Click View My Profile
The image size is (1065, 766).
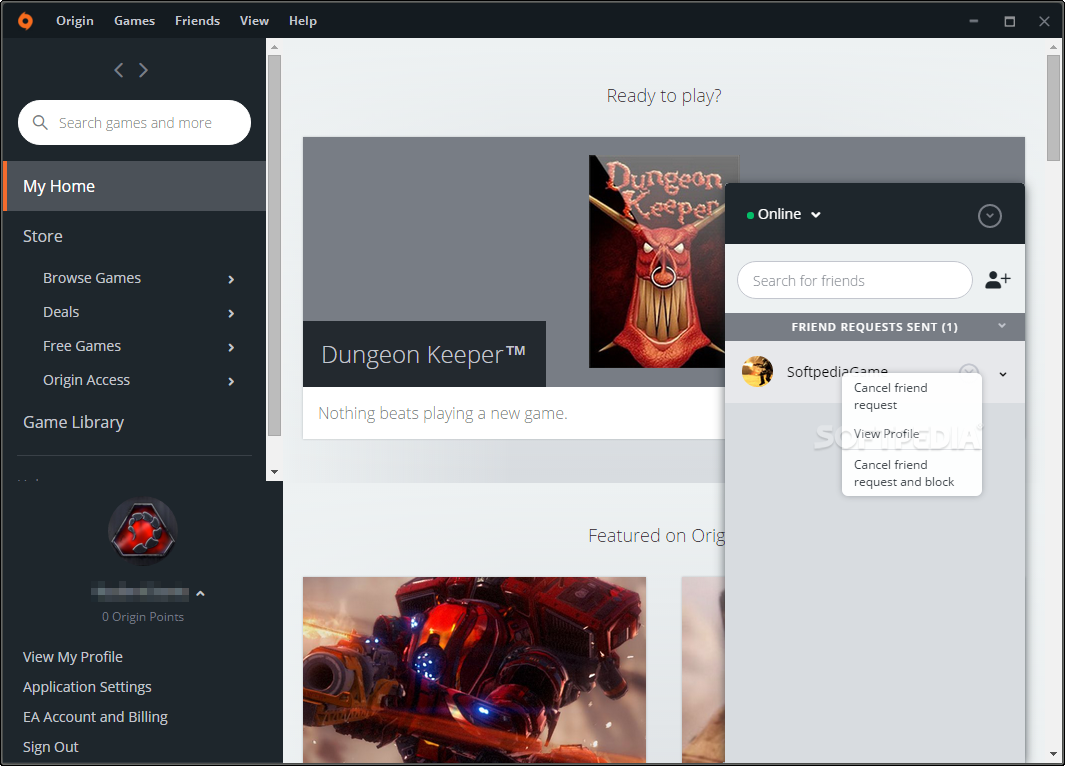pos(73,657)
